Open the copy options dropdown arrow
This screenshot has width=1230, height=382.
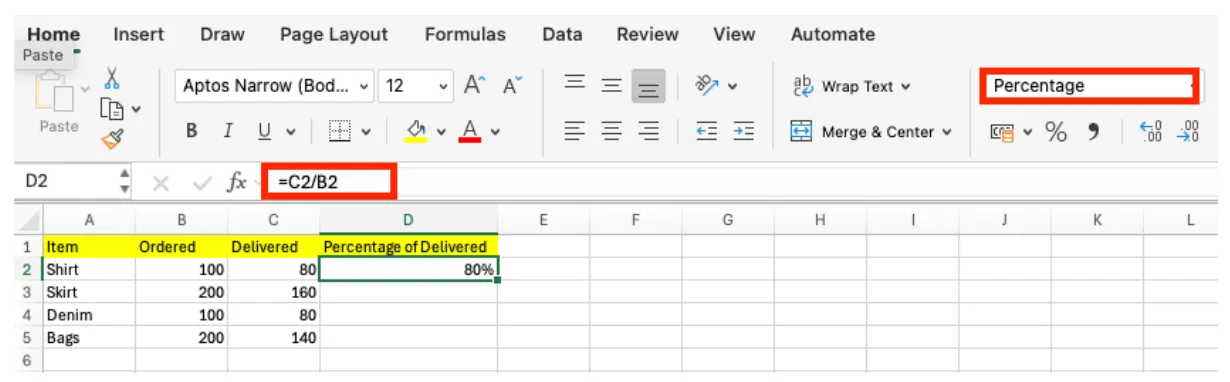click(x=135, y=108)
